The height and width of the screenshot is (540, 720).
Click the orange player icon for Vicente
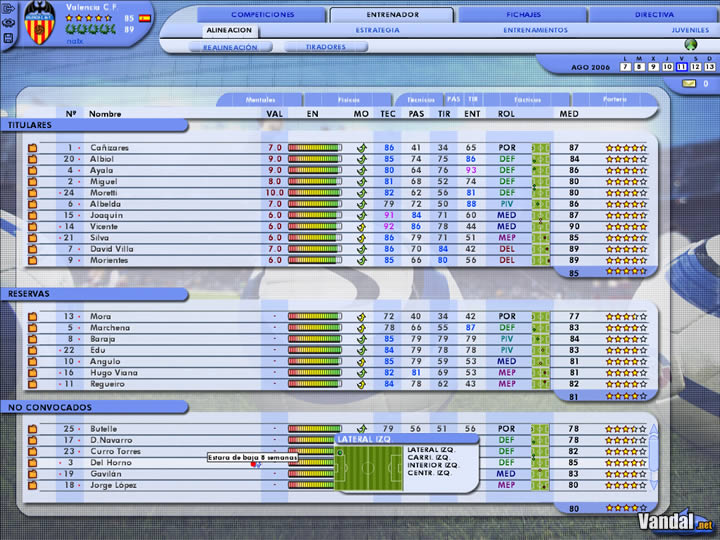click(x=33, y=226)
